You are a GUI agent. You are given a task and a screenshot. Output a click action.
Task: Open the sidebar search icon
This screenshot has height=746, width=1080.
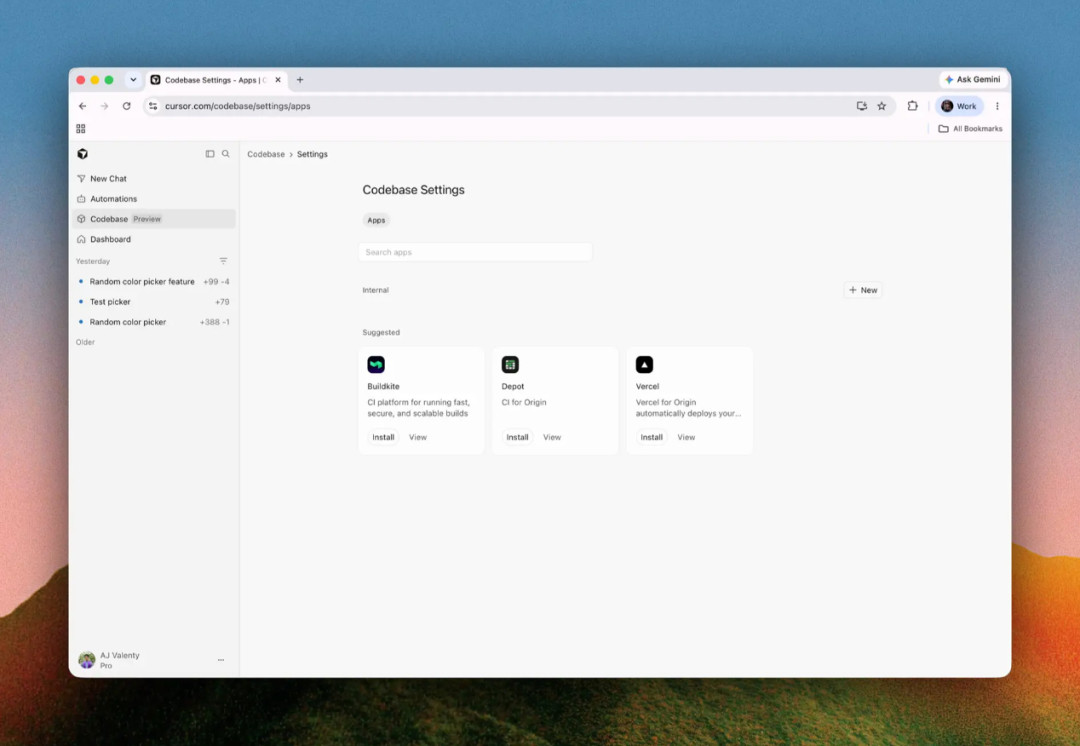click(226, 154)
